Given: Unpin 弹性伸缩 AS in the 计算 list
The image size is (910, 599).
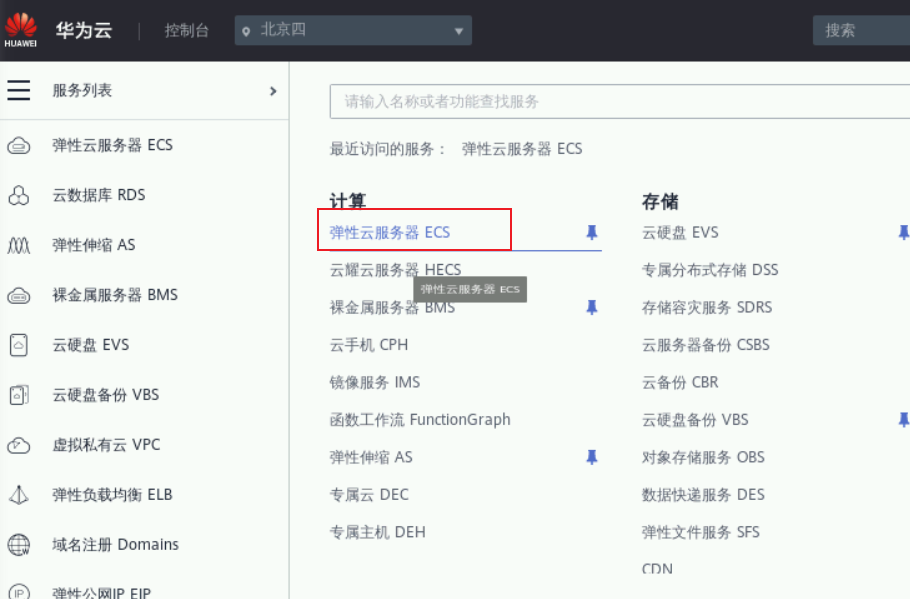Looking at the screenshot, I should click(x=591, y=457).
